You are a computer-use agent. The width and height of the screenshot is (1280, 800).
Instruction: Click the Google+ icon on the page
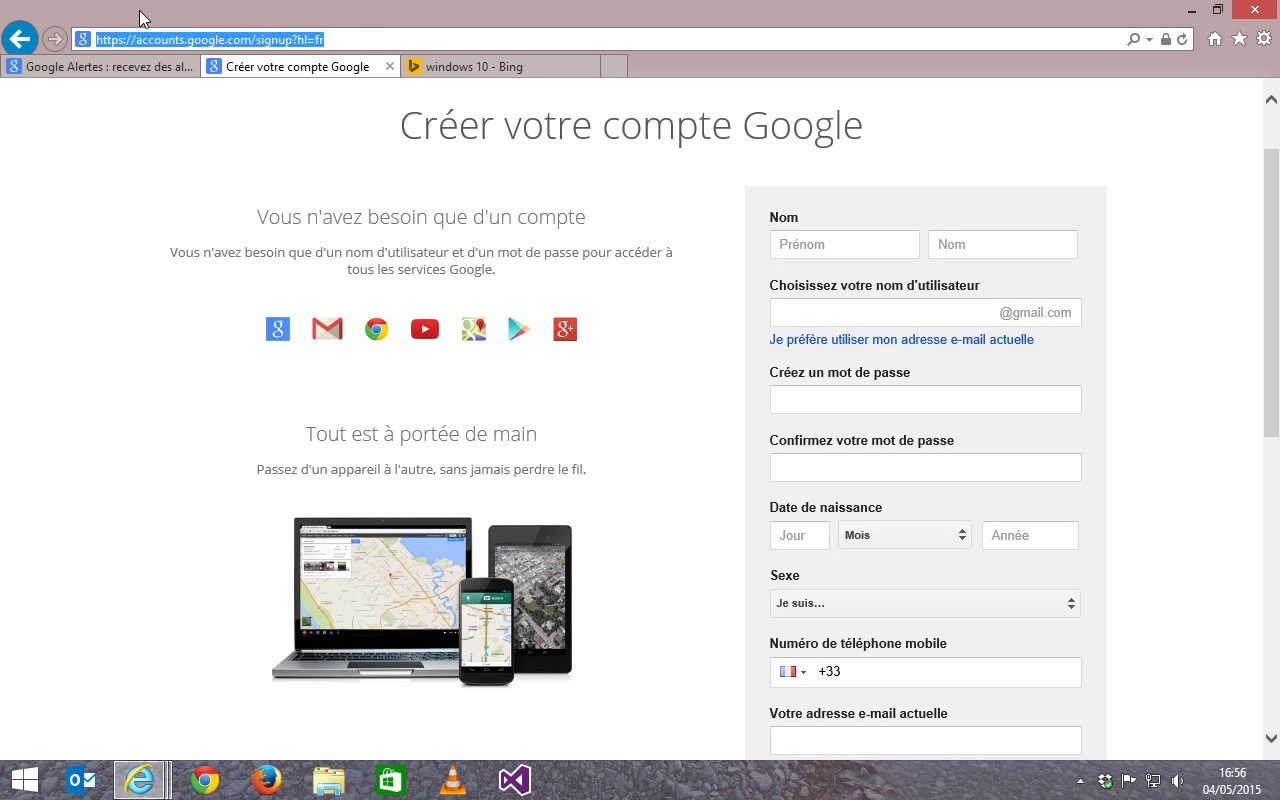(x=565, y=329)
